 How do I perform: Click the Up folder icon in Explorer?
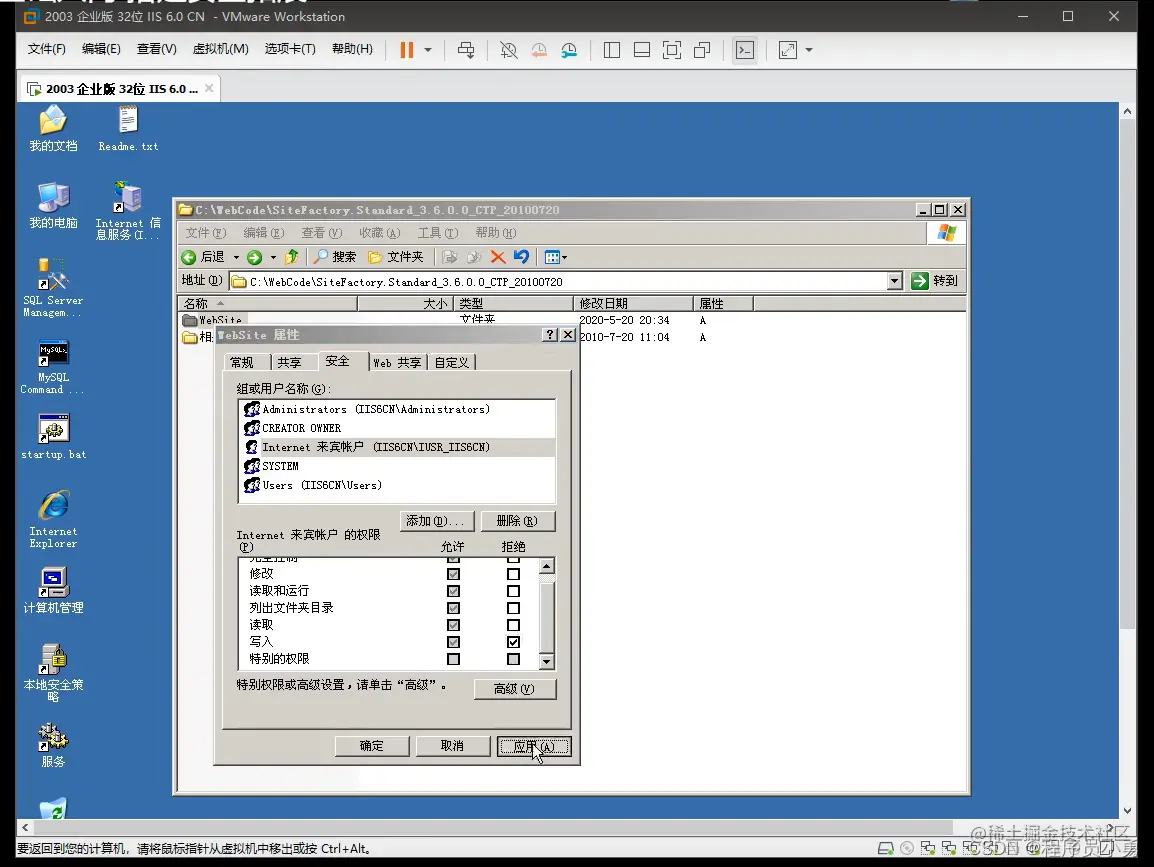(291, 257)
